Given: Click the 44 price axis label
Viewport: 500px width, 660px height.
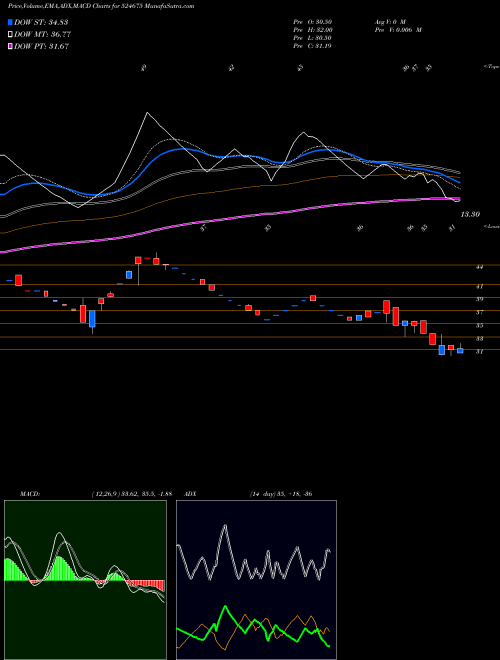Looking at the screenshot, I should (479, 267).
